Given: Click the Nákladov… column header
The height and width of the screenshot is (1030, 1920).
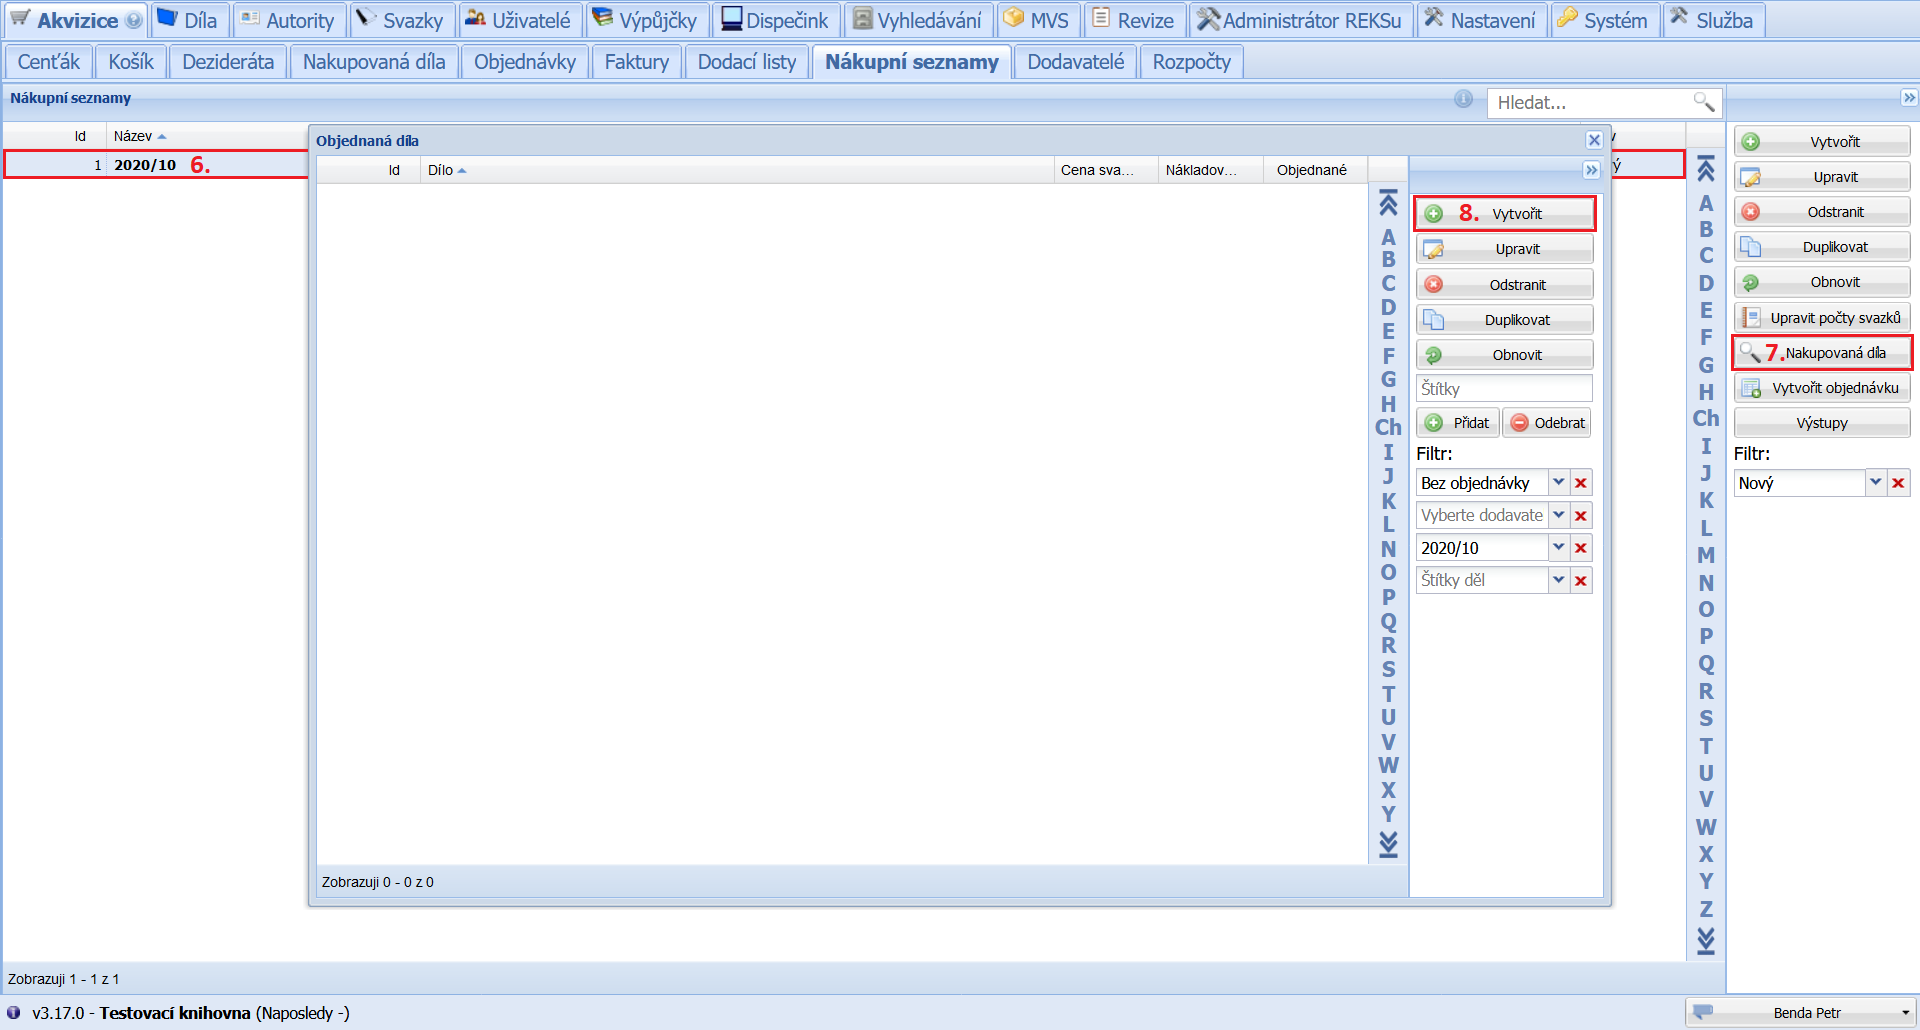Looking at the screenshot, I should (1209, 170).
